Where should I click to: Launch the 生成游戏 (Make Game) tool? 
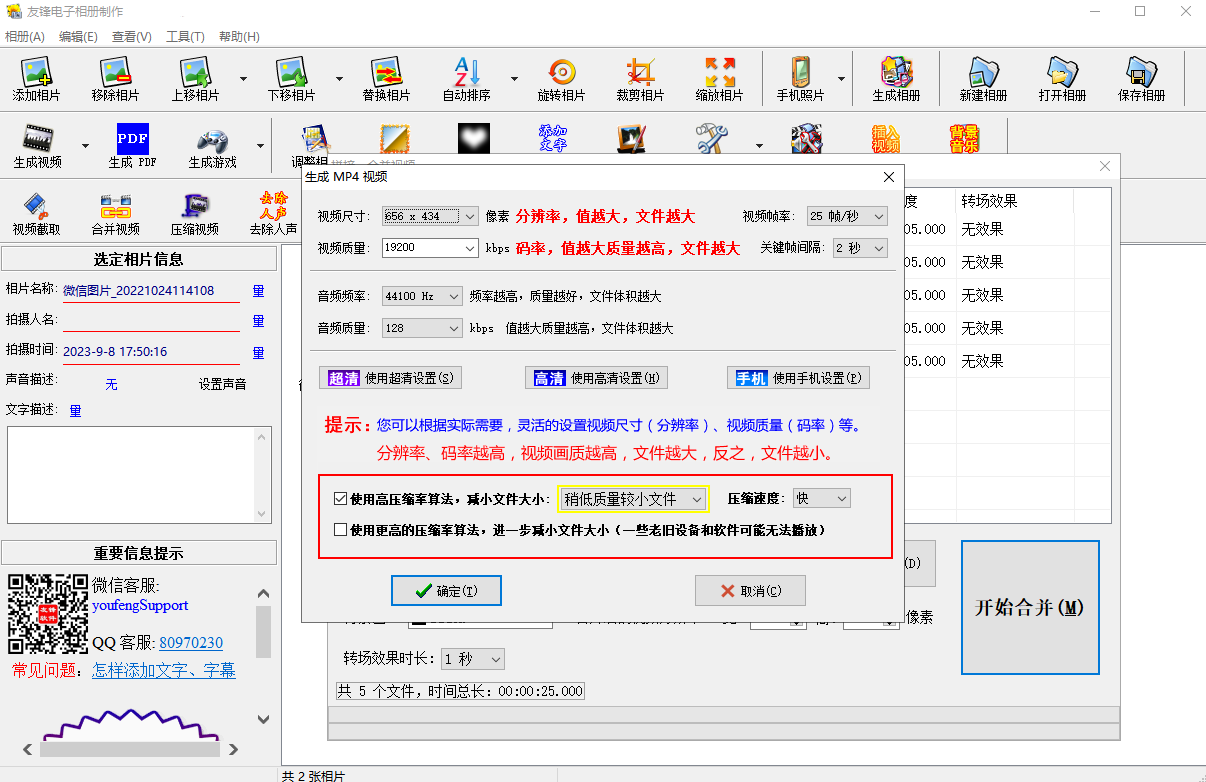point(215,143)
